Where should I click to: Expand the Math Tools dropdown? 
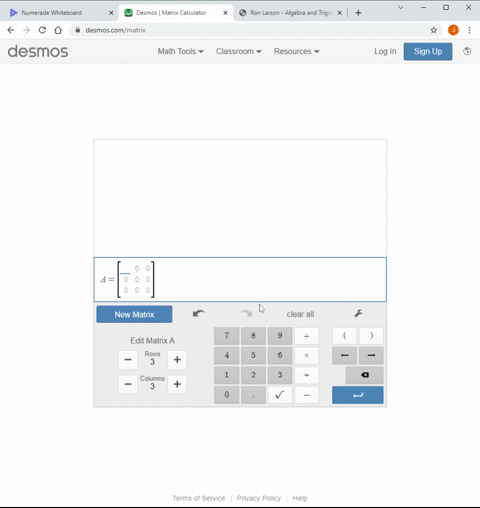(180, 51)
